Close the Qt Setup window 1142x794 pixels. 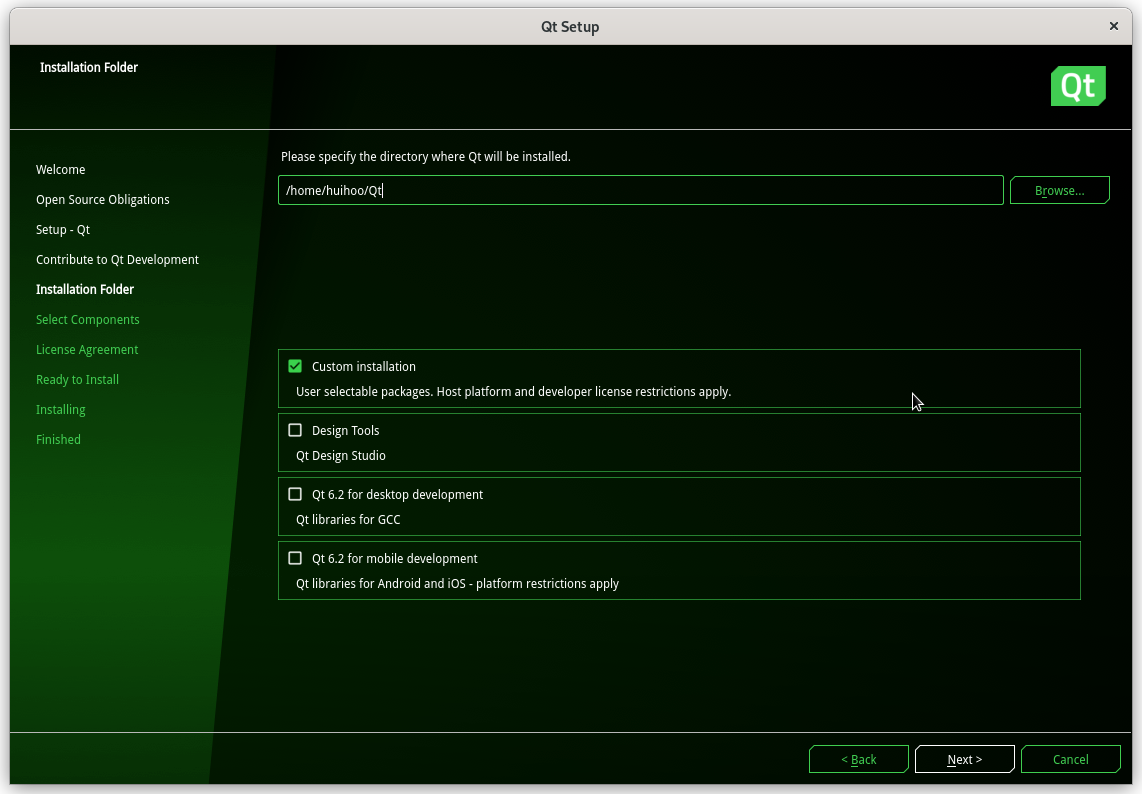click(x=1114, y=27)
